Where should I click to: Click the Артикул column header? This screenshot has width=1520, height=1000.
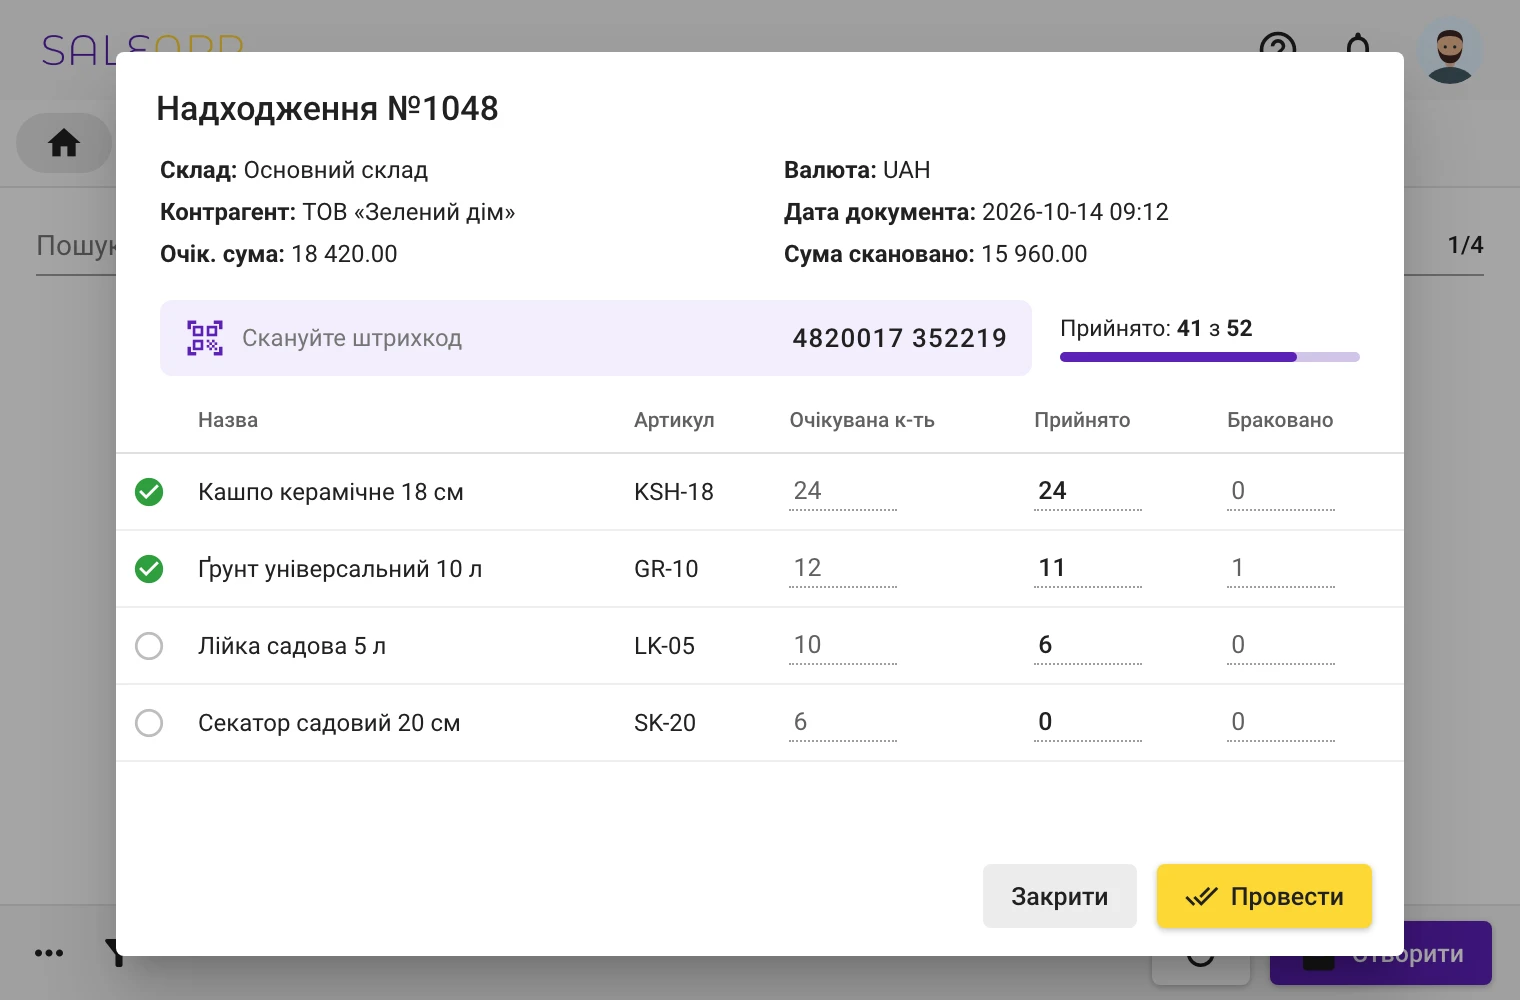(x=674, y=420)
